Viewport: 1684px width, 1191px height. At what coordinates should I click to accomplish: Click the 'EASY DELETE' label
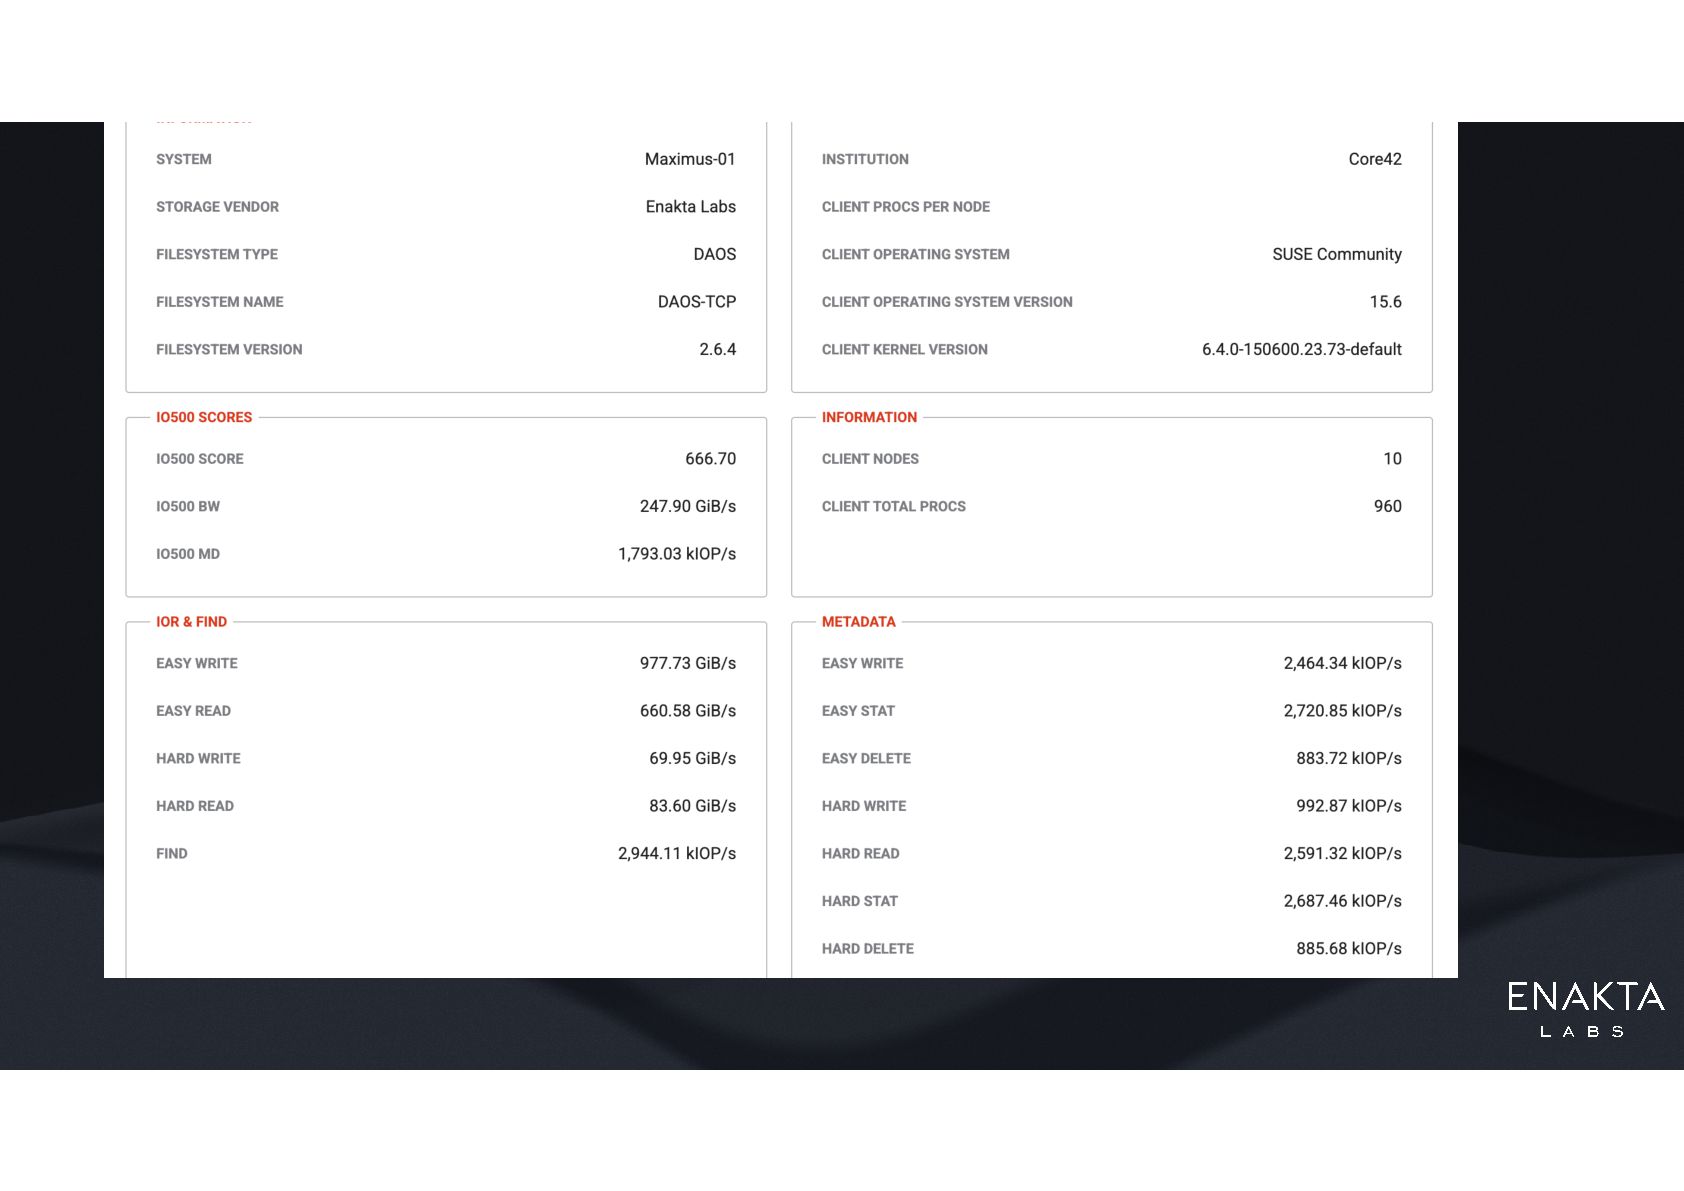point(866,758)
